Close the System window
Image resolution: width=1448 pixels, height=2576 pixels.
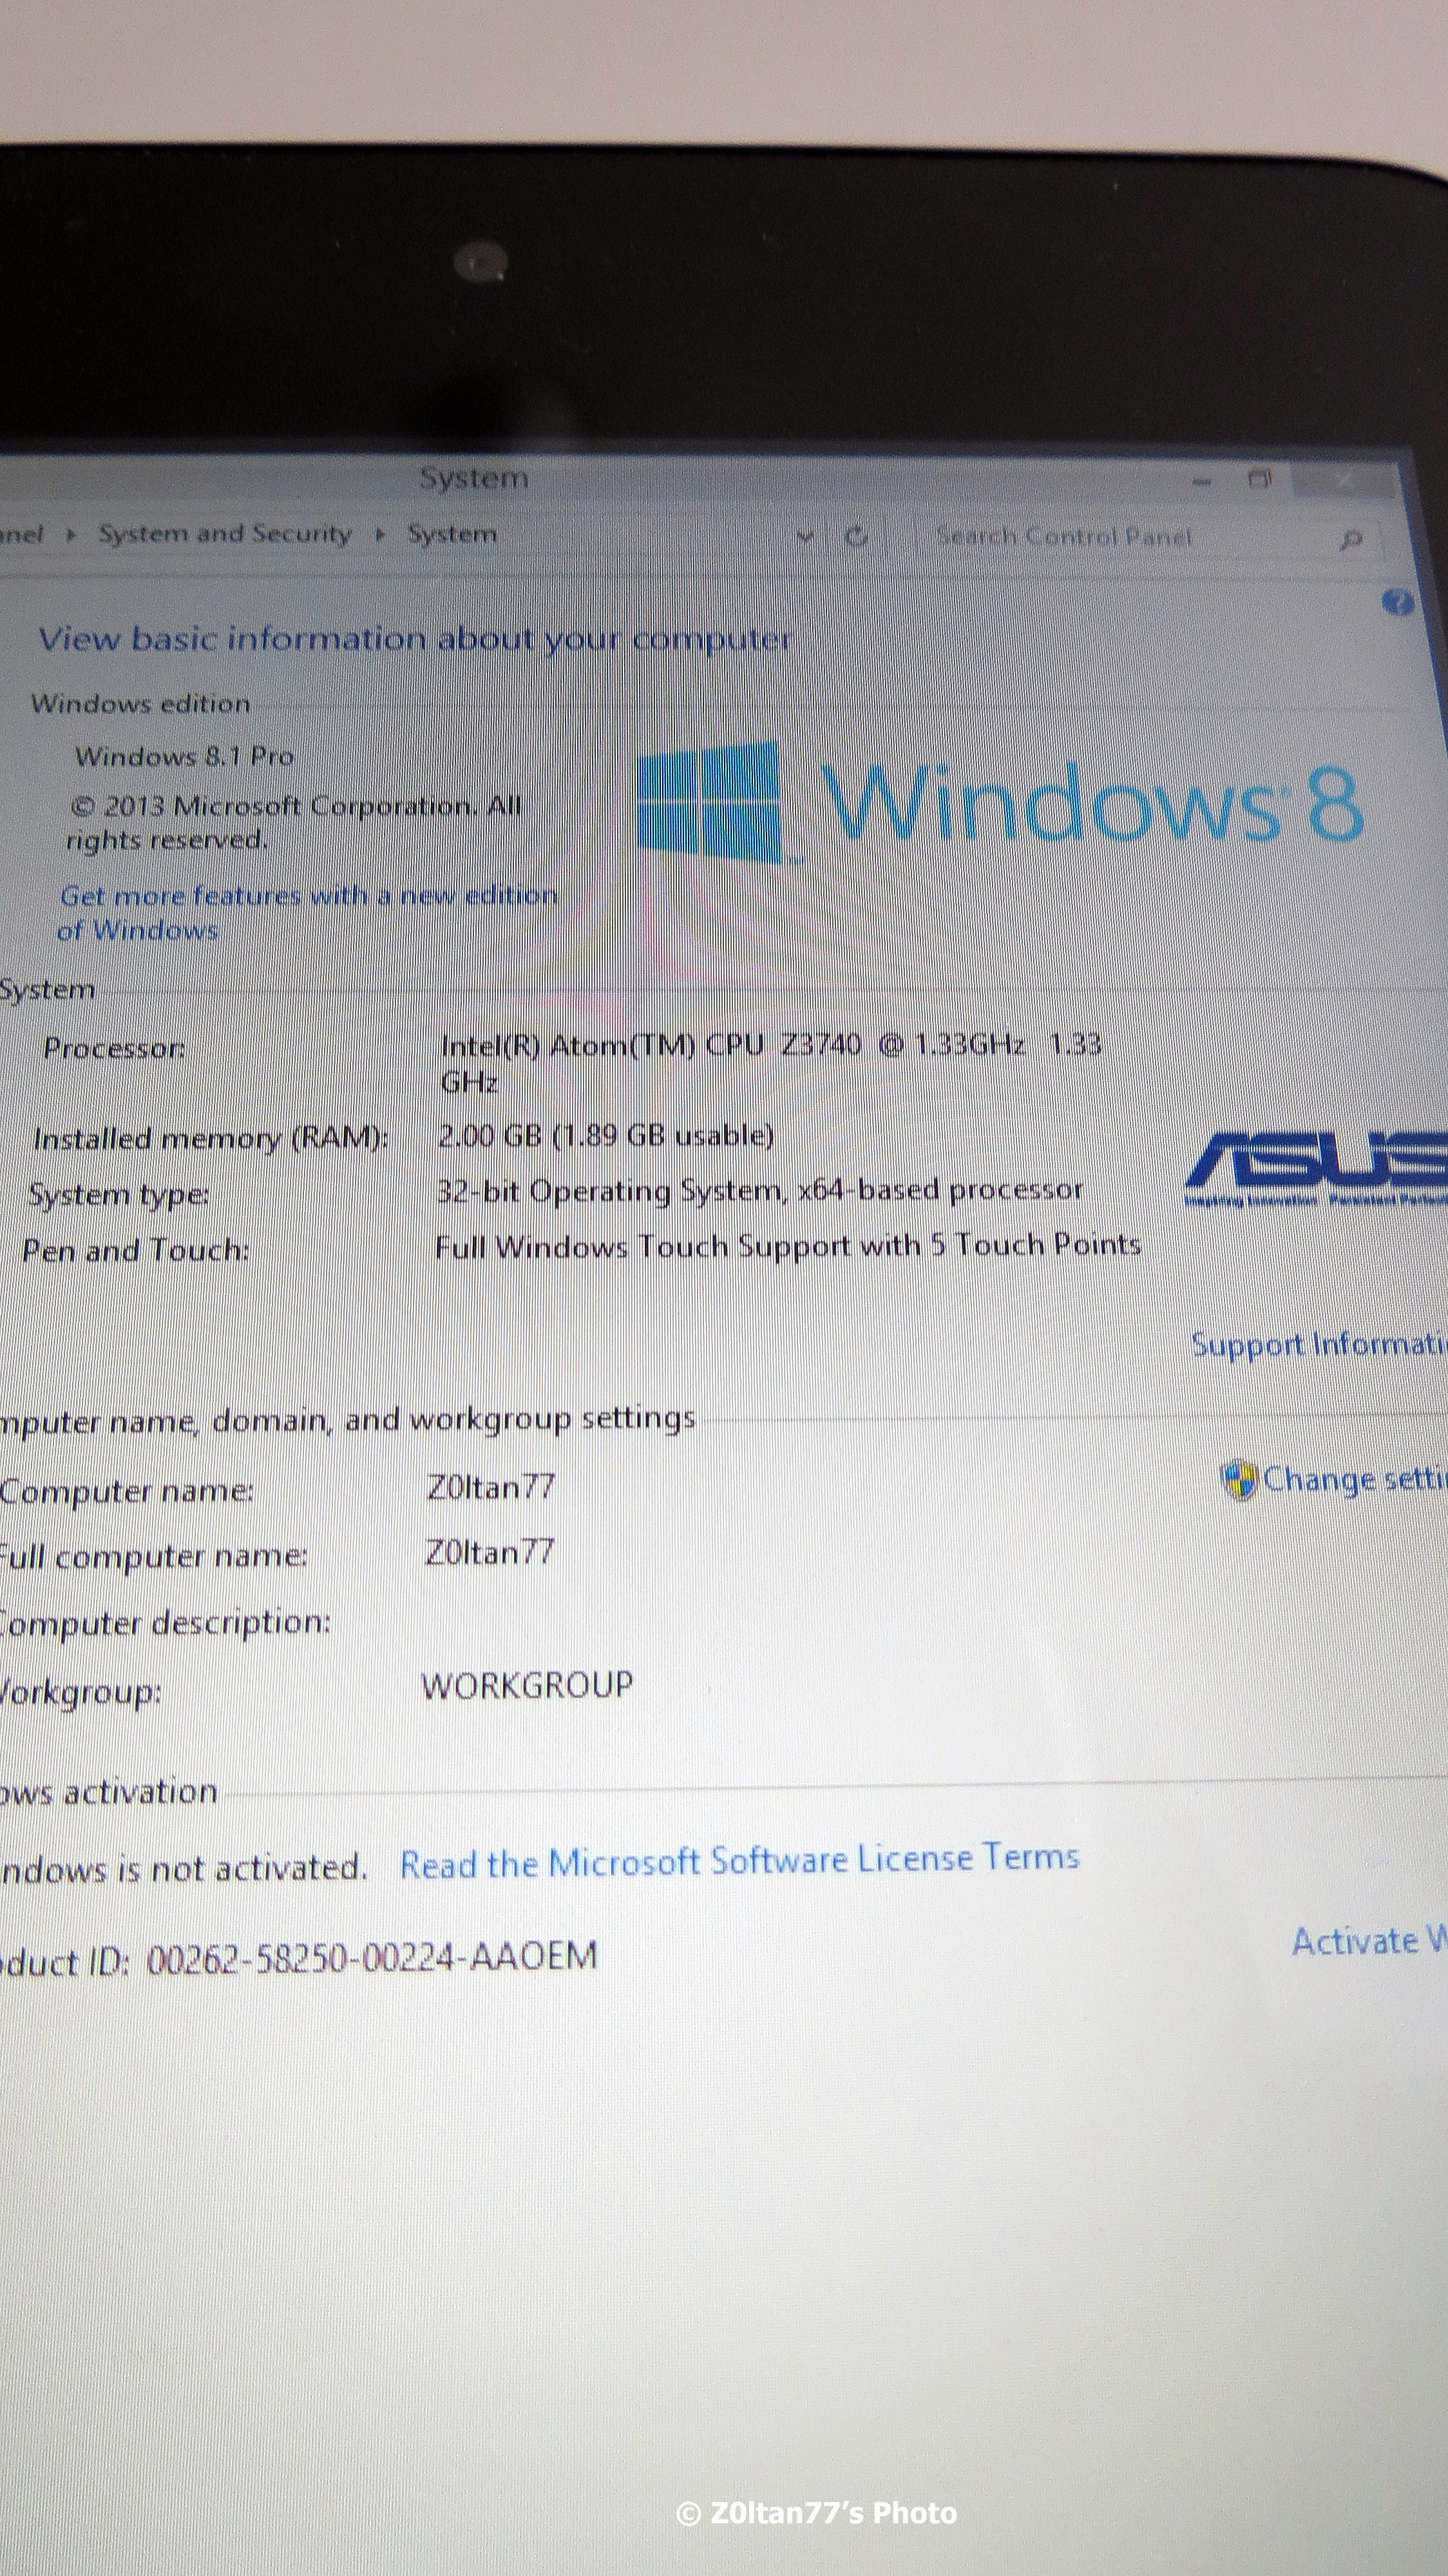[x=1345, y=481]
